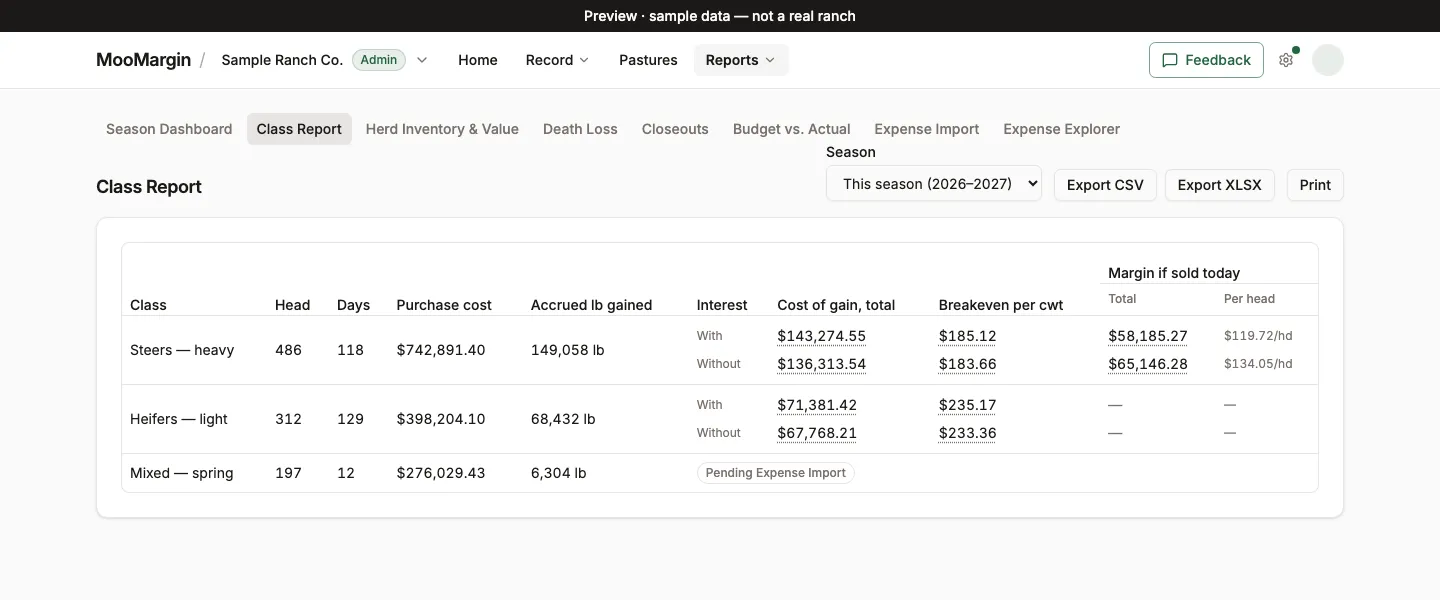This screenshot has height=600, width=1440.
Task: Open the Expense Import tab
Action: tap(927, 129)
